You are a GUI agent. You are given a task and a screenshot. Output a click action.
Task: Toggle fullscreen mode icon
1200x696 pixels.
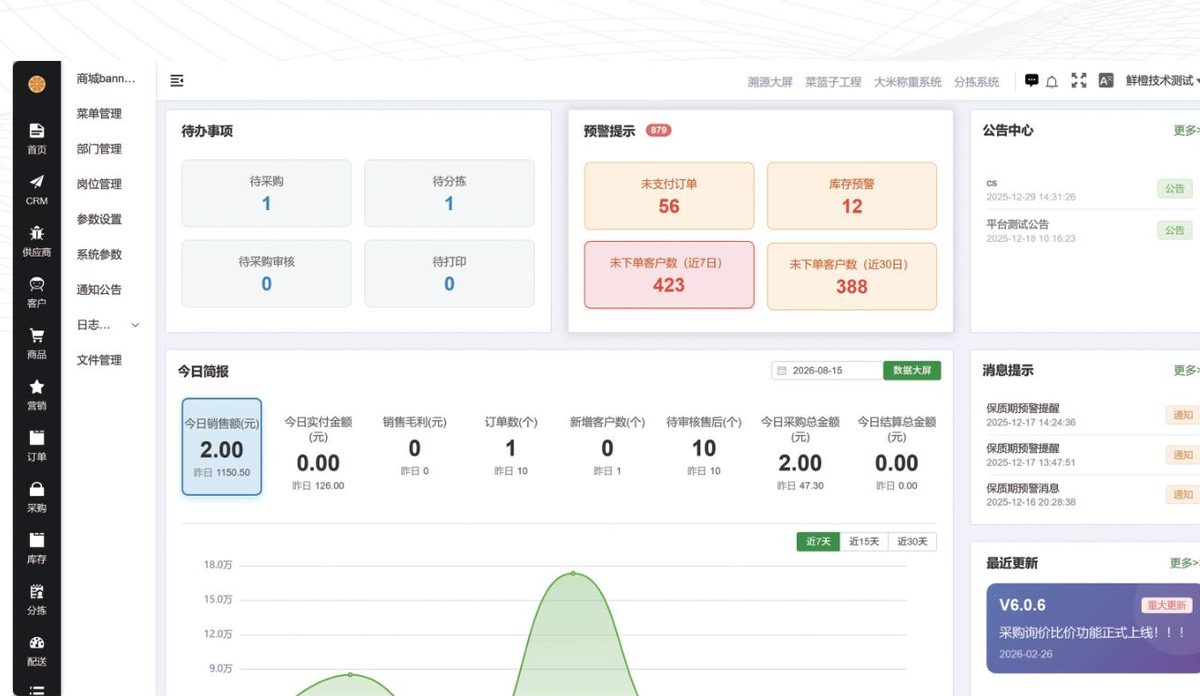tap(1079, 81)
